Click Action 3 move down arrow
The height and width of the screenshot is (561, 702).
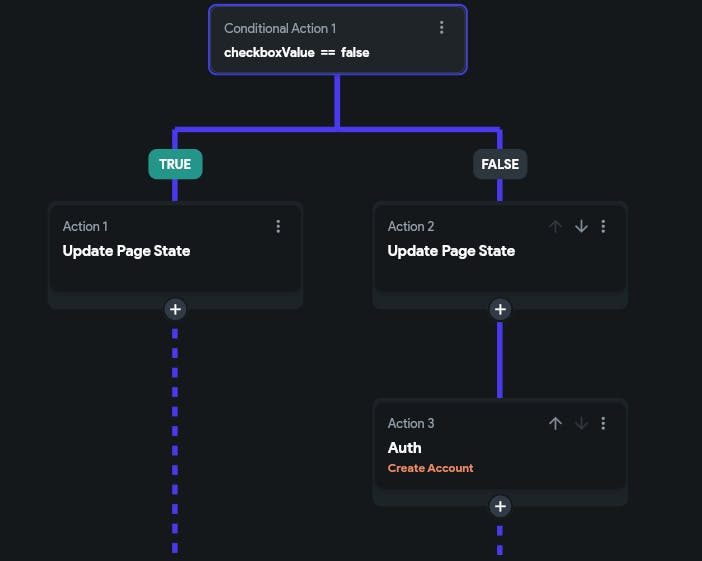(x=581, y=424)
